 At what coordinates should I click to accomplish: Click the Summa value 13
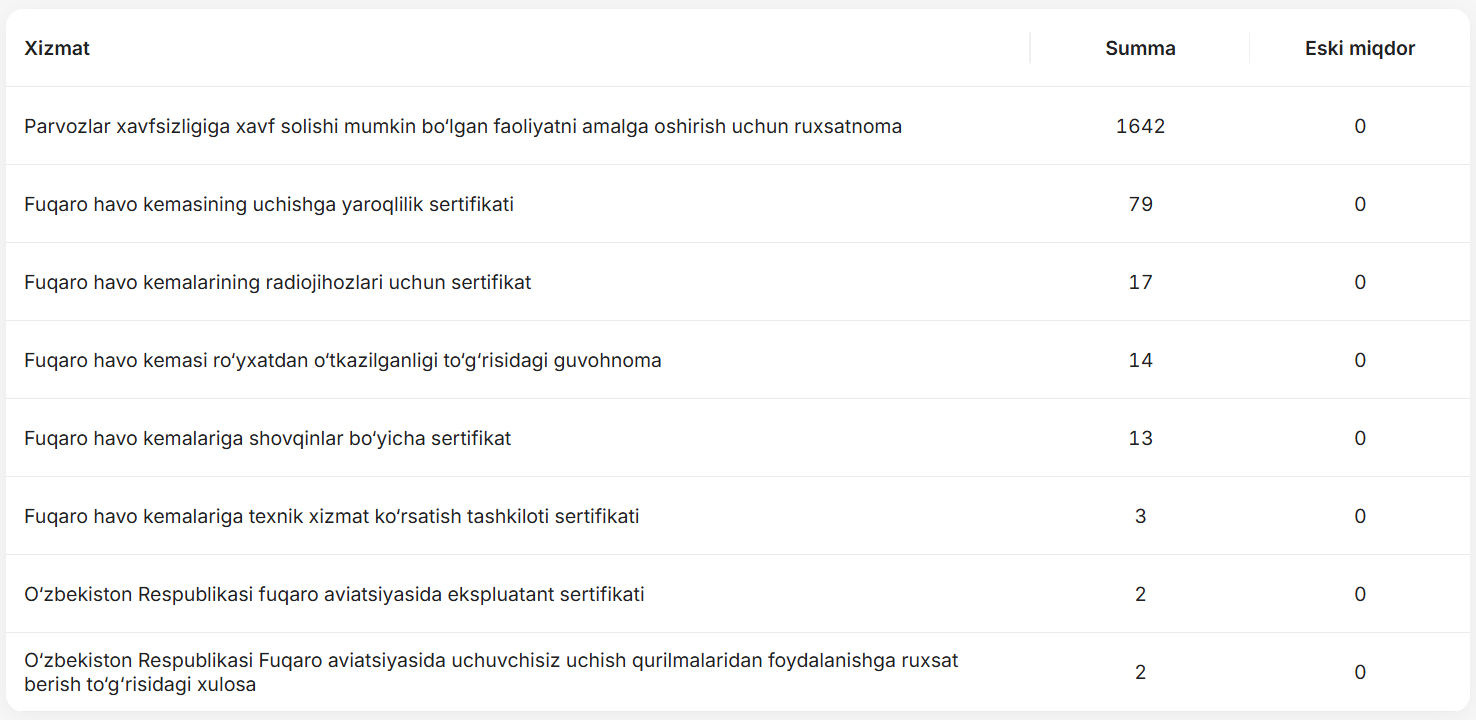[1140, 438]
